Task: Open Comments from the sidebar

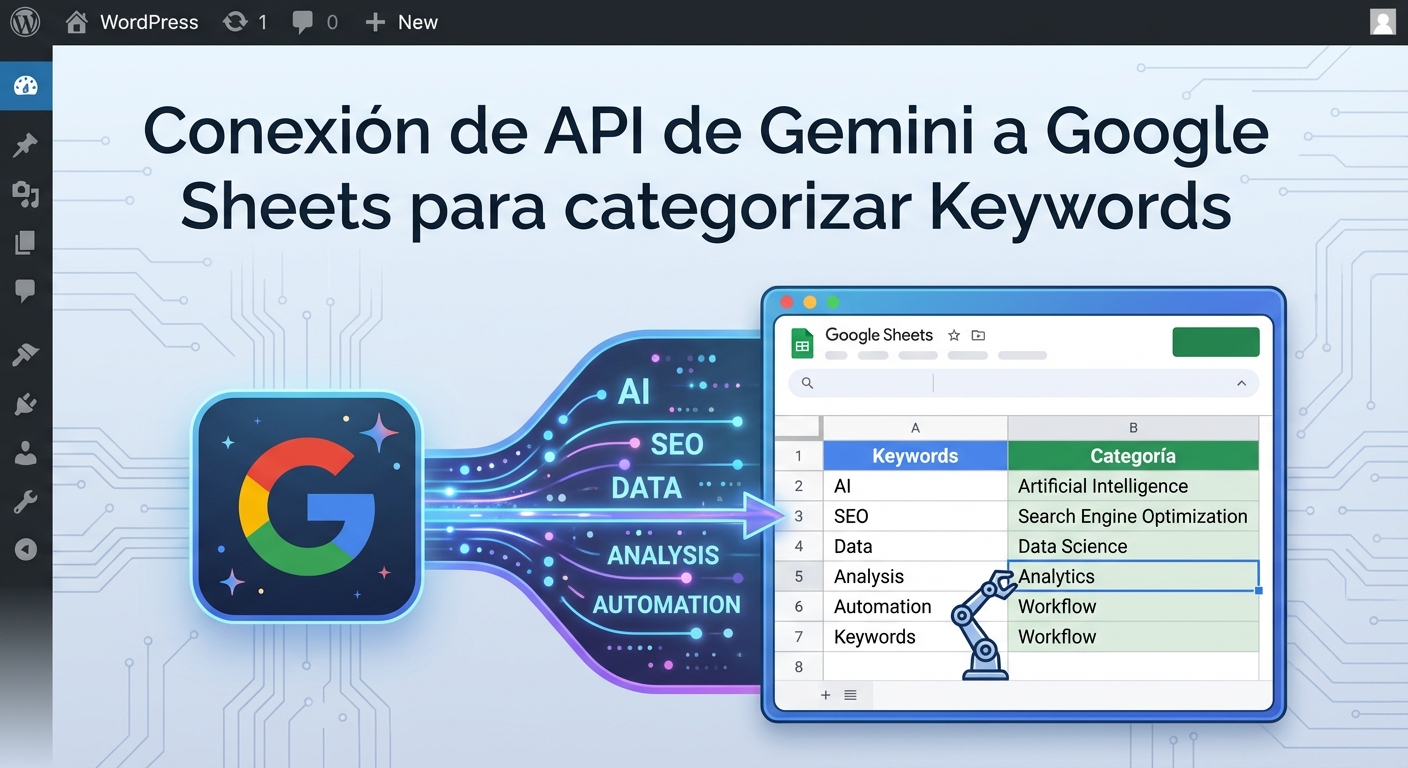Action: (25, 290)
